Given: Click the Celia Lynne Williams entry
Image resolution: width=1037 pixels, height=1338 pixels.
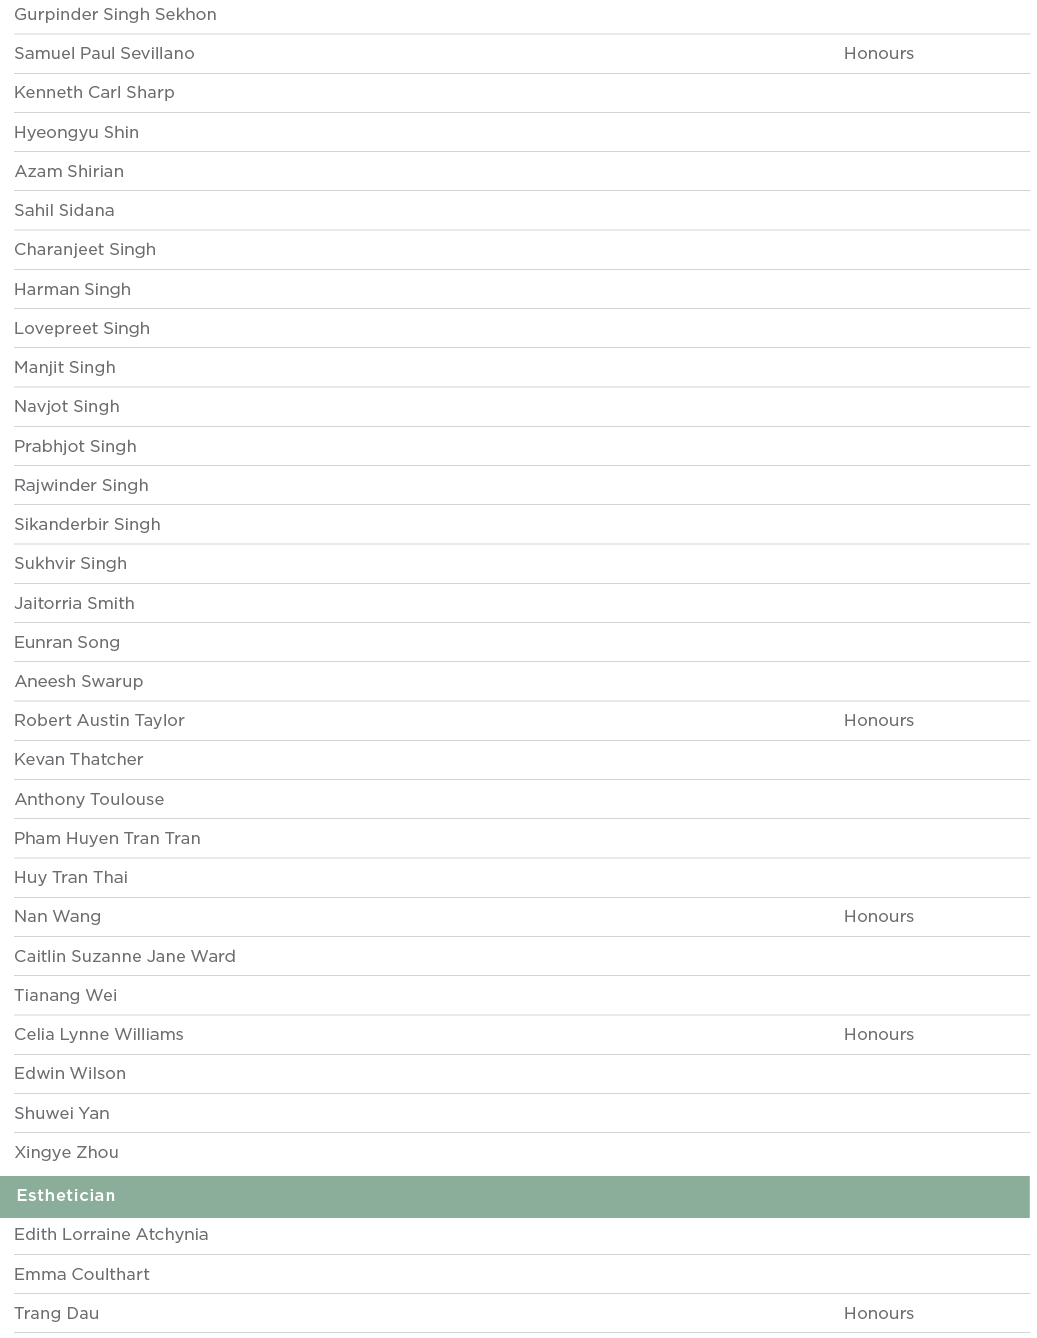Looking at the screenshot, I should coord(99,1034).
